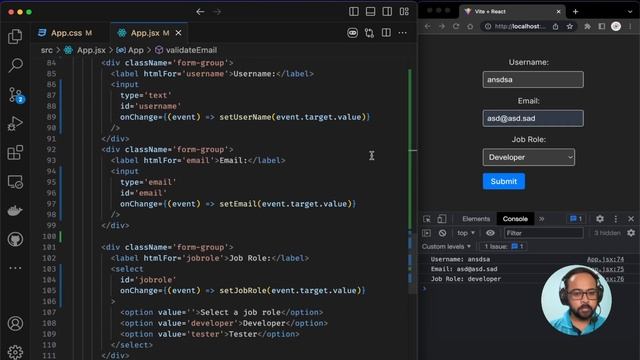The height and width of the screenshot is (360, 640).
Task: Toggle DevTools device toolbar
Action: click(442, 219)
